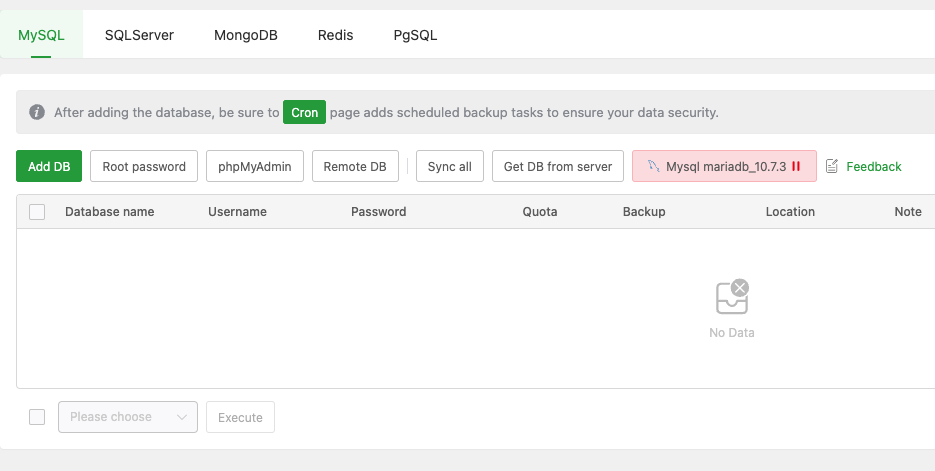The width and height of the screenshot is (935, 471).
Task: Click Get DB from server
Action: pyautogui.click(x=558, y=166)
